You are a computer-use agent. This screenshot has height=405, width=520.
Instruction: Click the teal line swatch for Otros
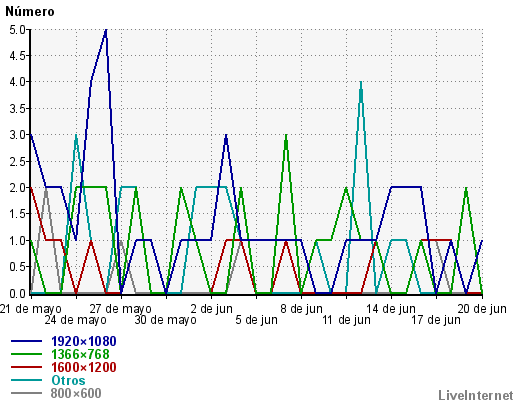26,380
